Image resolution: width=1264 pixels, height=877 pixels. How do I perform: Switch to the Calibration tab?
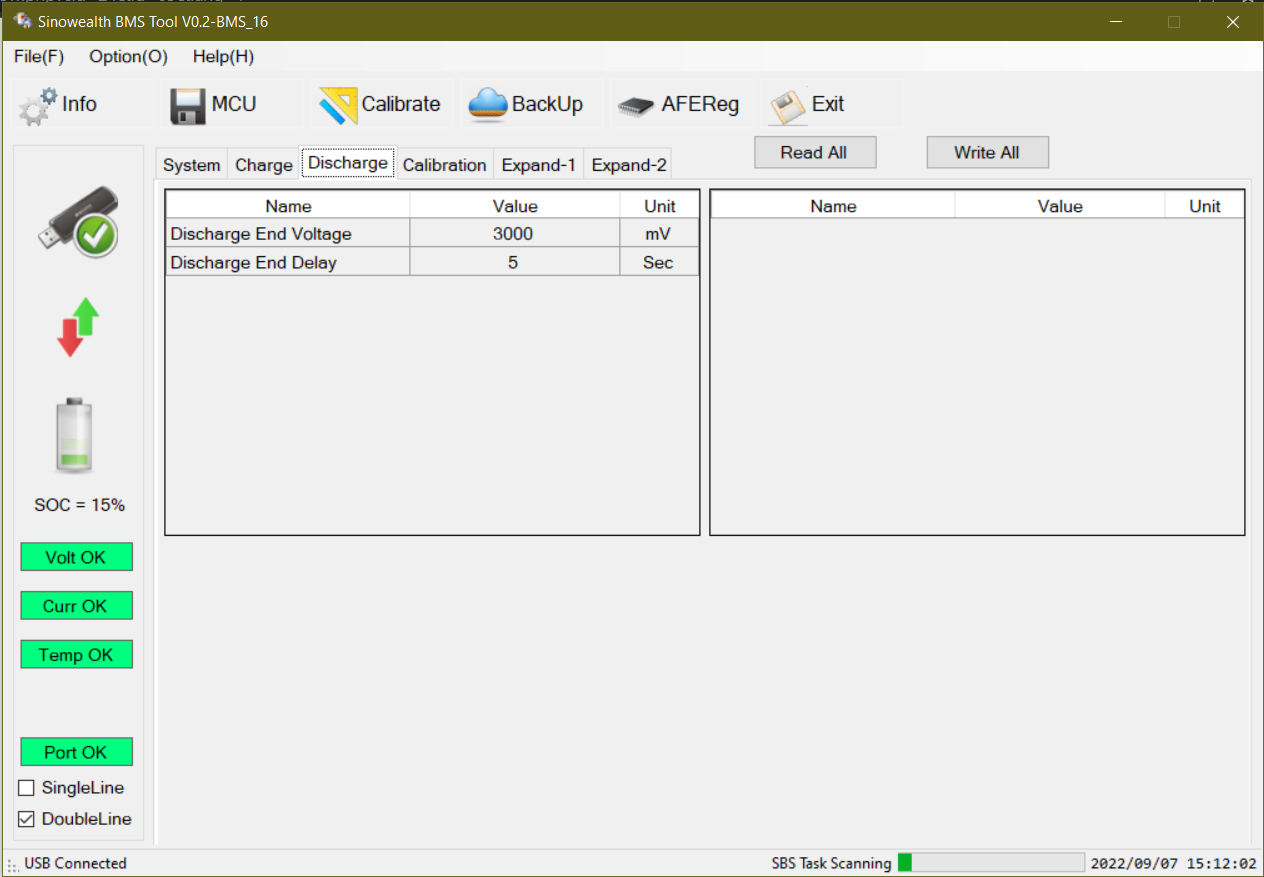pyautogui.click(x=444, y=165)
